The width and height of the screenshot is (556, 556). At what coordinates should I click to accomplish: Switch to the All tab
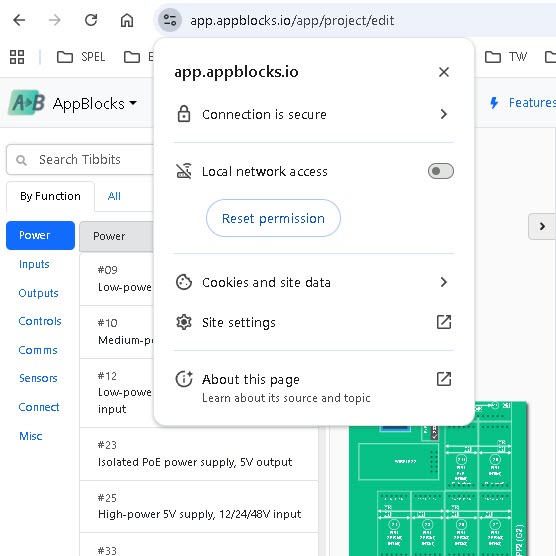click(114, 196)
